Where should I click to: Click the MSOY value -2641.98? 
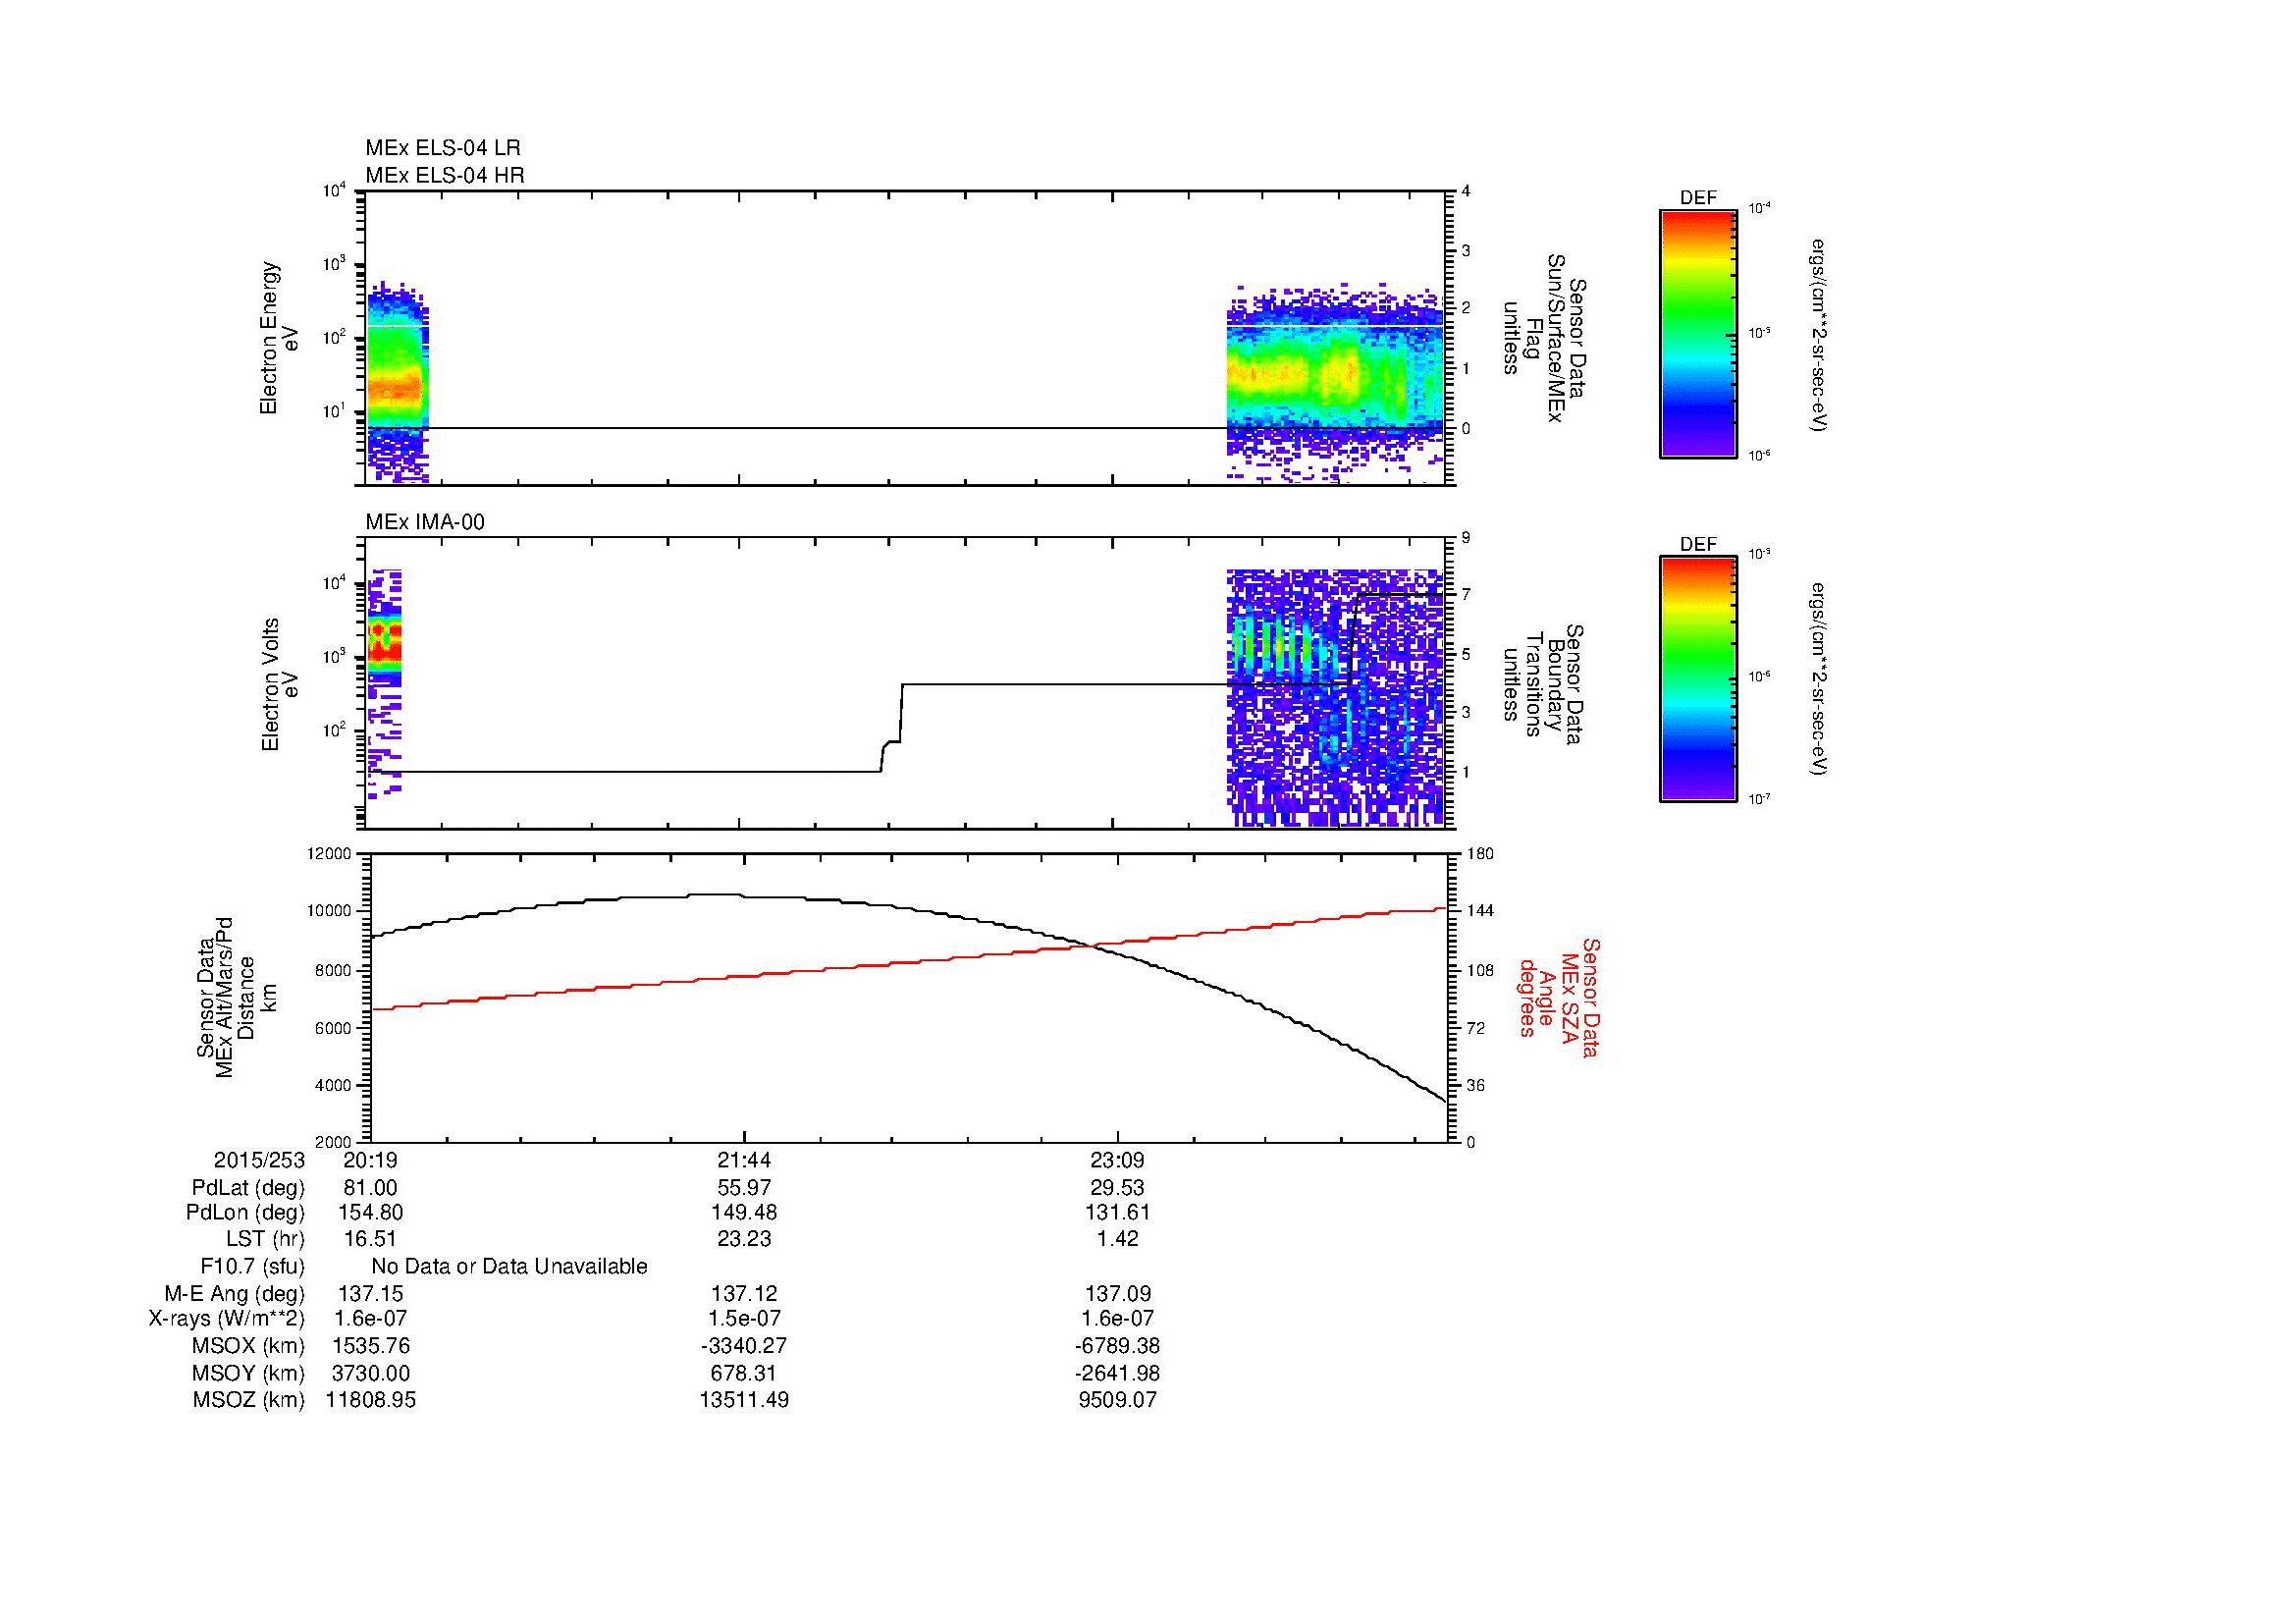(1117, 1374)
